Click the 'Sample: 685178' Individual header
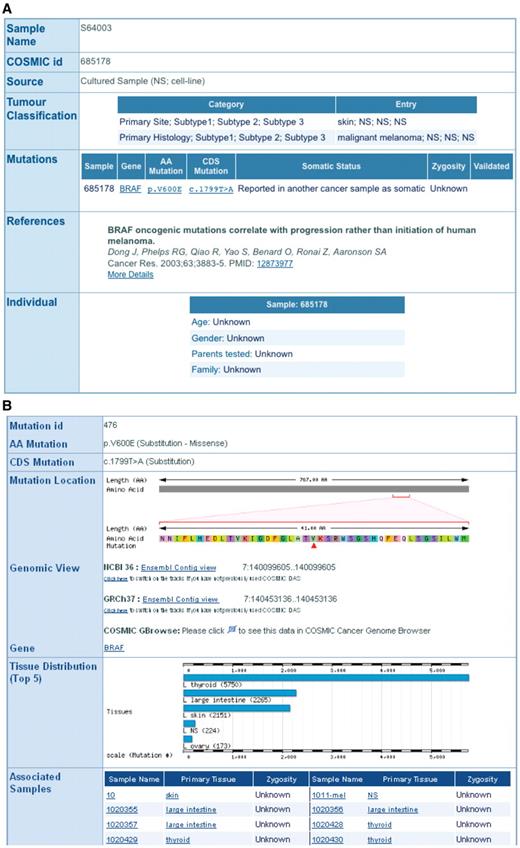This screenshot has width=520, height=848. tap(297, 304)
